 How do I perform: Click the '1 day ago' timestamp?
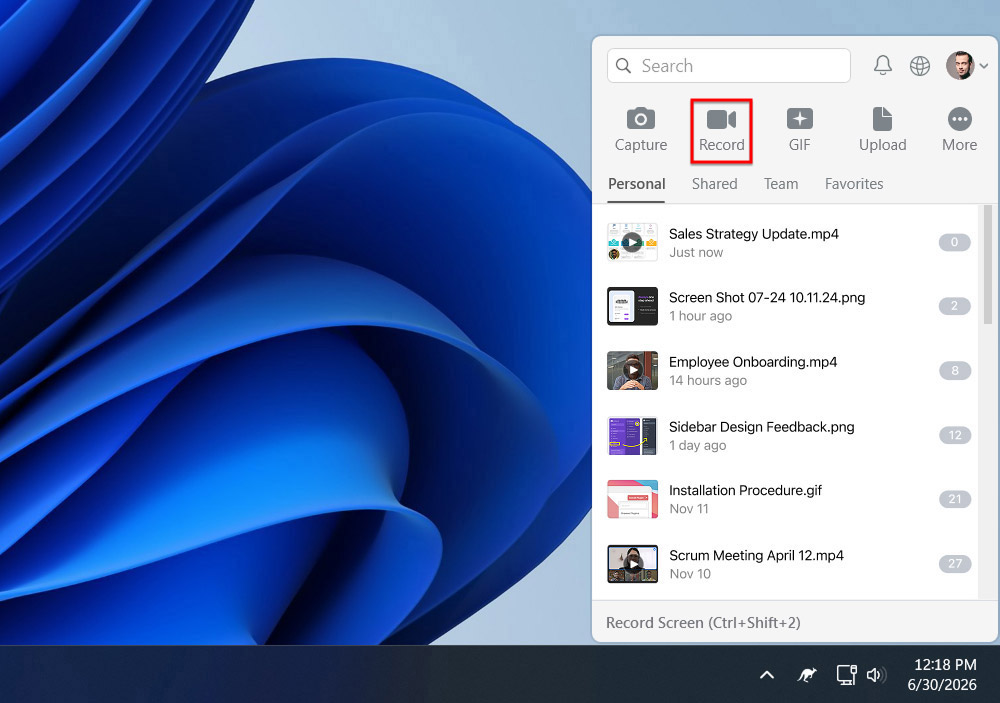pos(698,445)
